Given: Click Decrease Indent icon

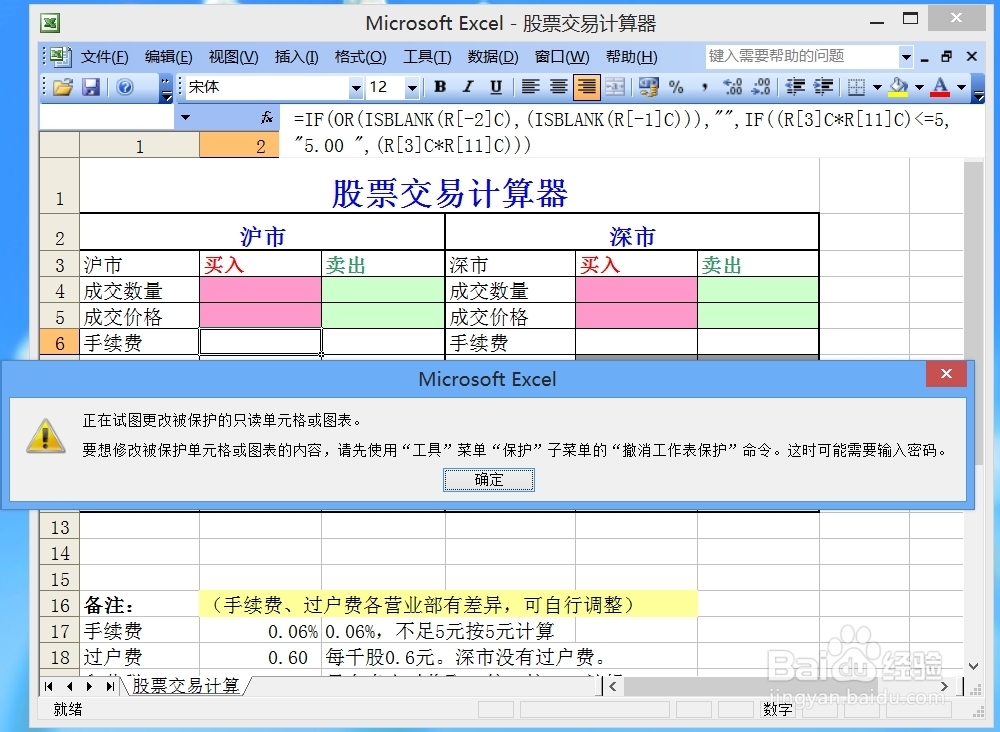Looking at the screenshot, I should coord(795,87).
